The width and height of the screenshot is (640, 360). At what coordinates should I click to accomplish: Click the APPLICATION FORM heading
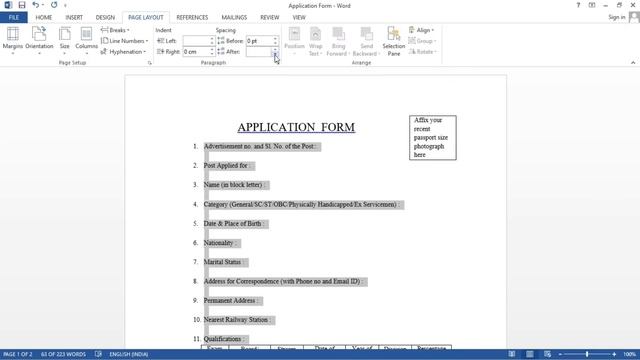(x=296, y=127)
